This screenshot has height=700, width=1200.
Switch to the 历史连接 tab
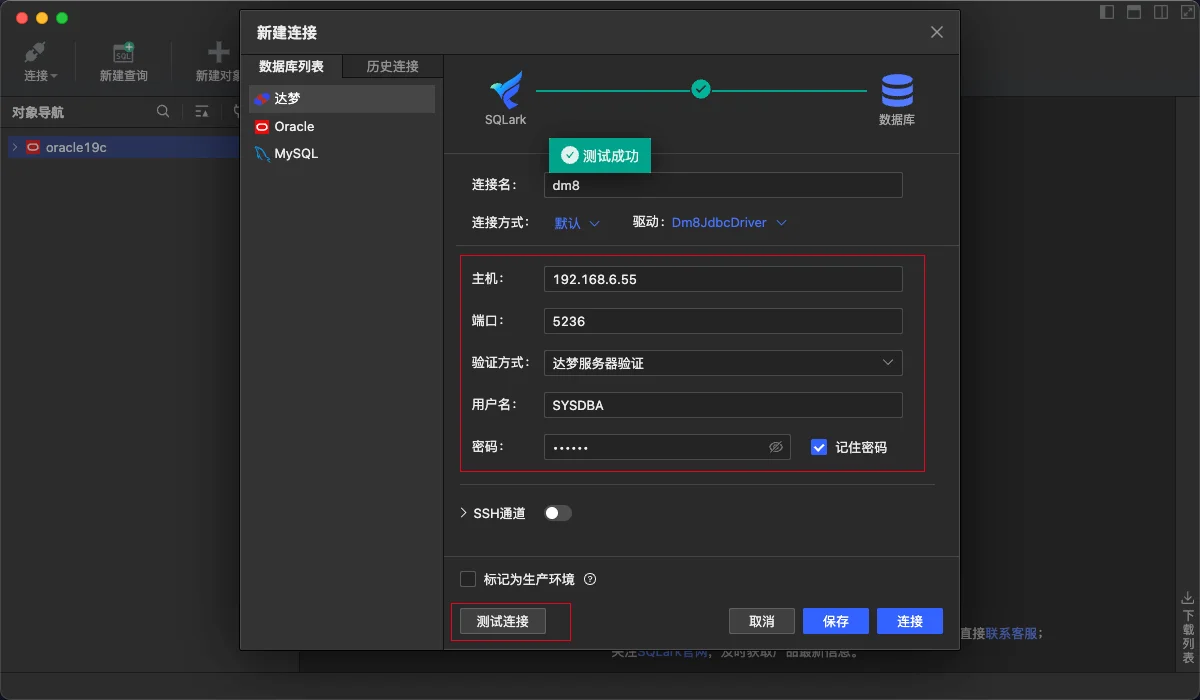pos(392,66)
